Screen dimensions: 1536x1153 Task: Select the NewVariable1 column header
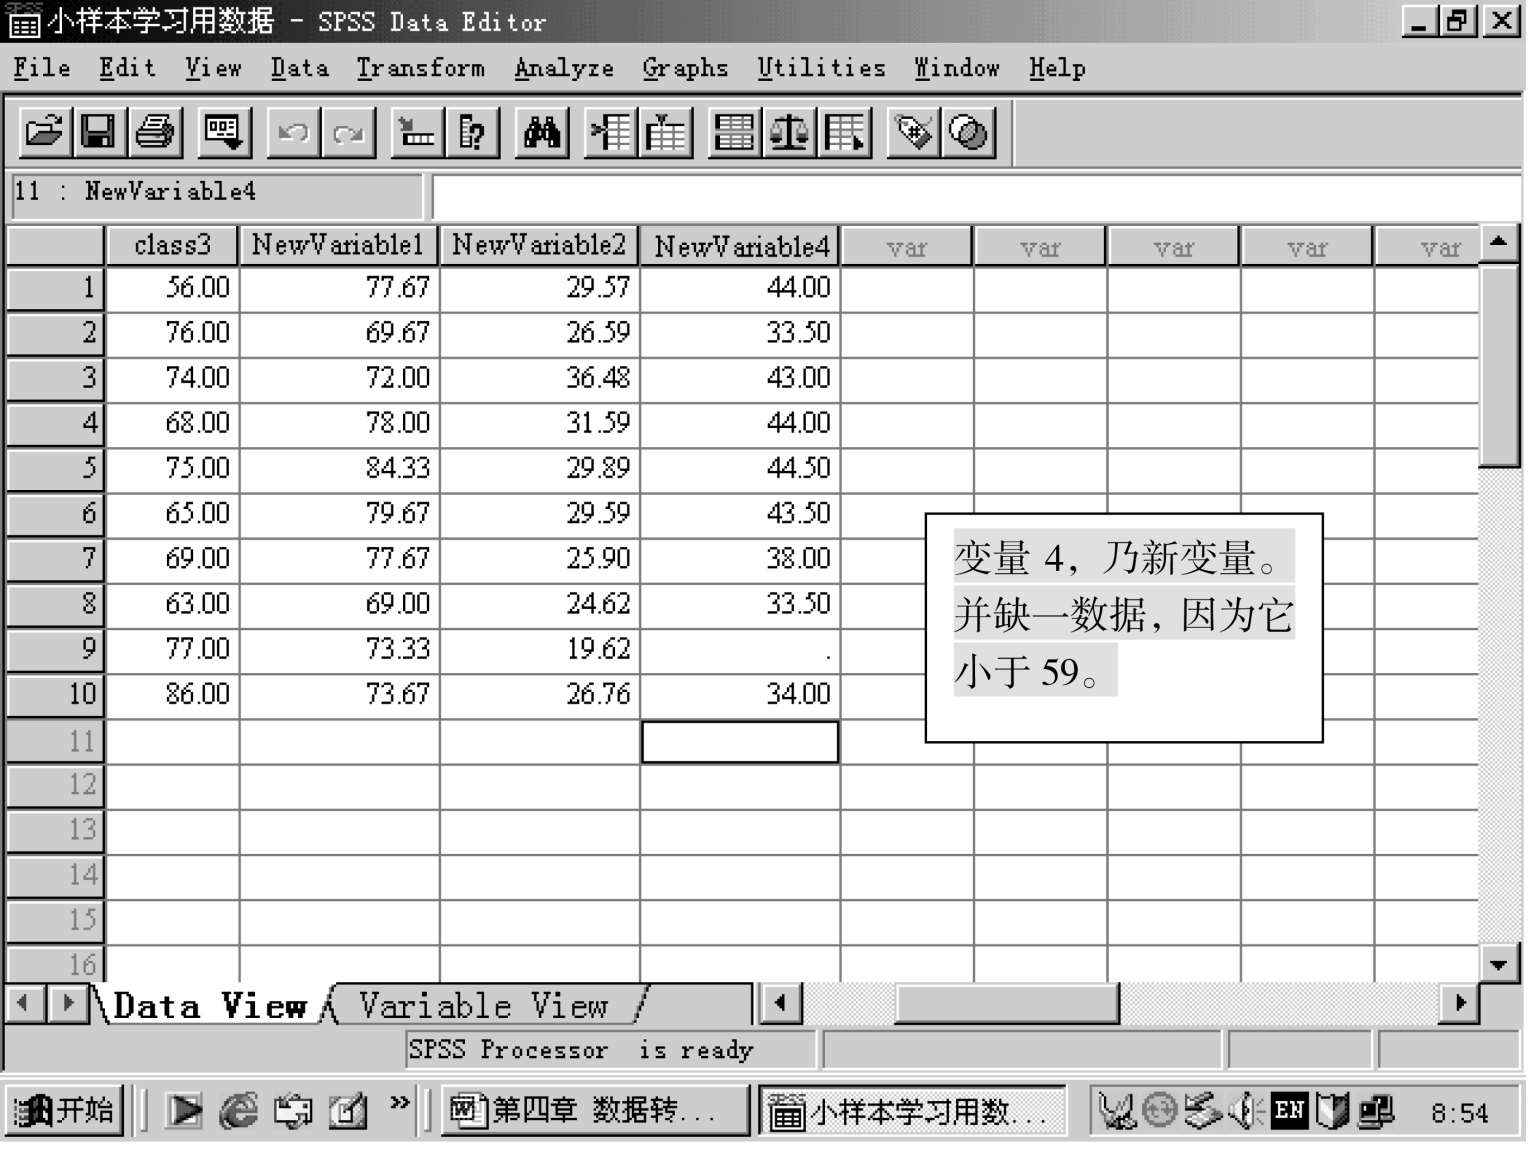coord(339,245)
